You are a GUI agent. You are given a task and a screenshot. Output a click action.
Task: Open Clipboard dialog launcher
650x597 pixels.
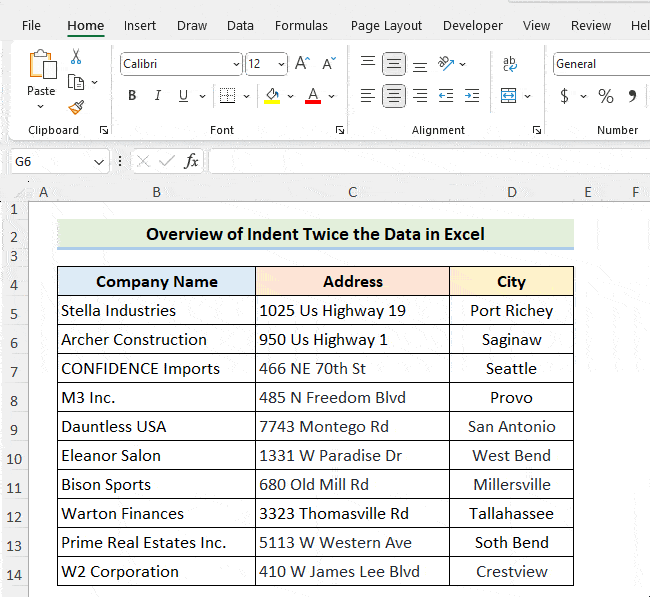pyautogui.click(x=104, y=130)
